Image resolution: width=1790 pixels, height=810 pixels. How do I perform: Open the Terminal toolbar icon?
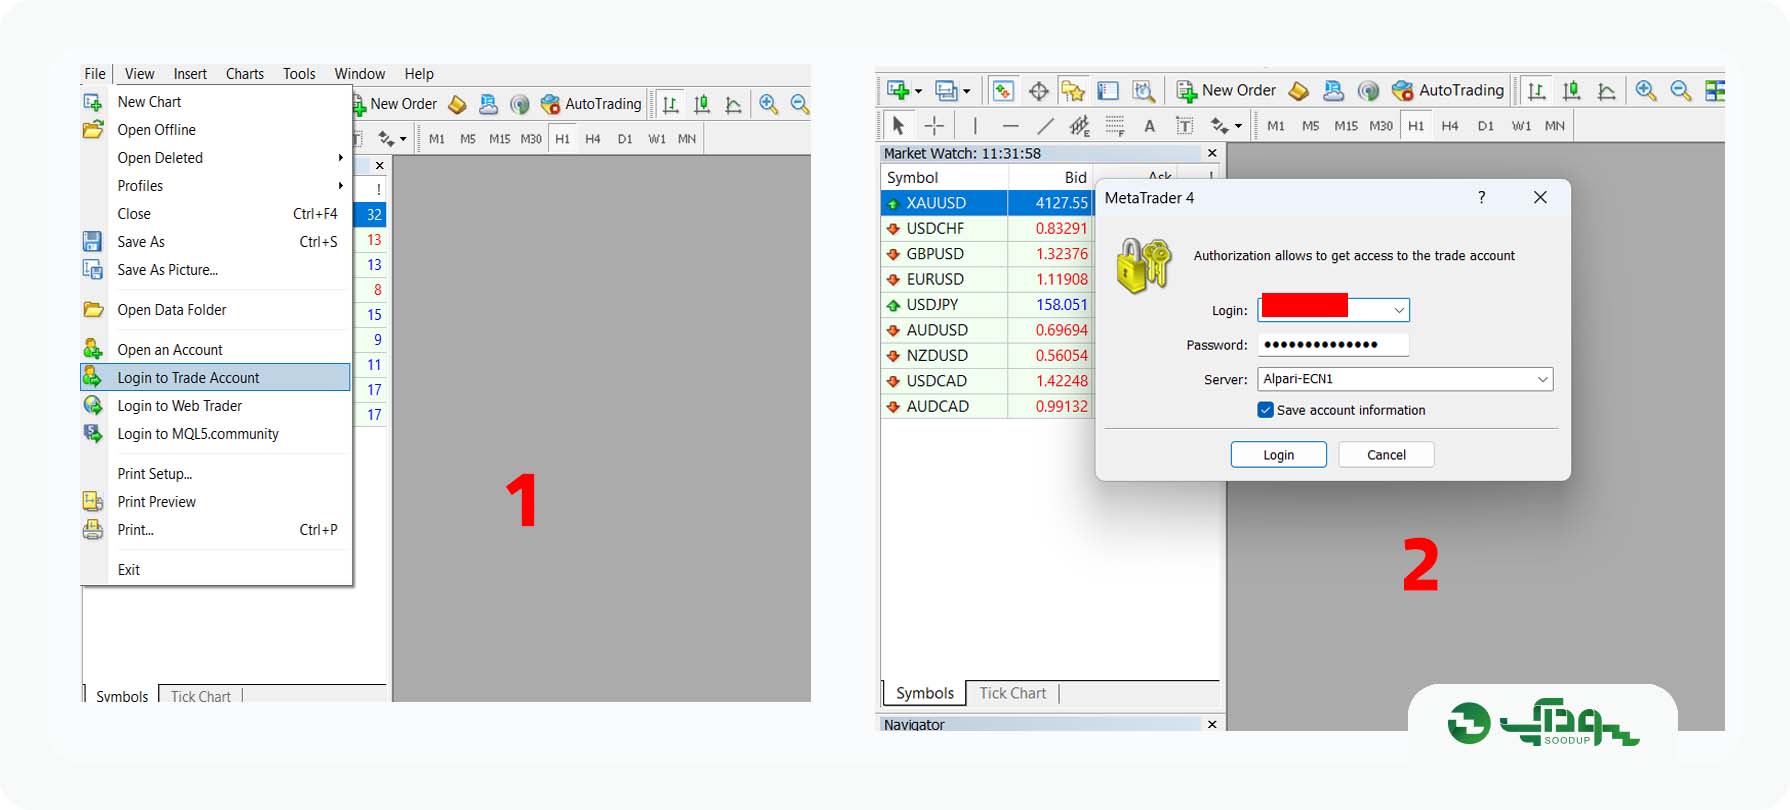coord(1108,91)
